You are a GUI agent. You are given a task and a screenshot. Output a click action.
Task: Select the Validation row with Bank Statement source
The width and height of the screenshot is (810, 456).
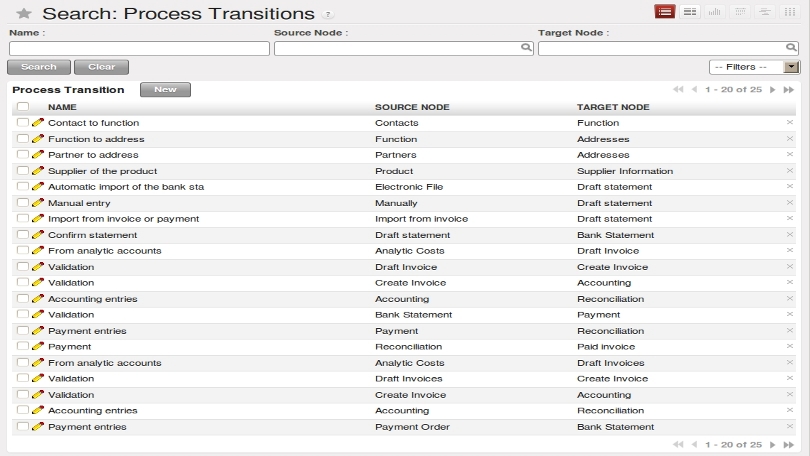coord(23,314)
